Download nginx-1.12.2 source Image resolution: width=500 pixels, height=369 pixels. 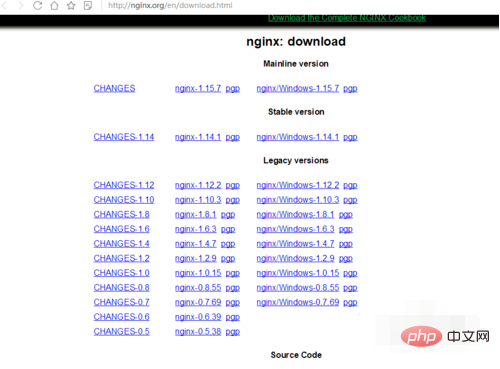point(198,185)
